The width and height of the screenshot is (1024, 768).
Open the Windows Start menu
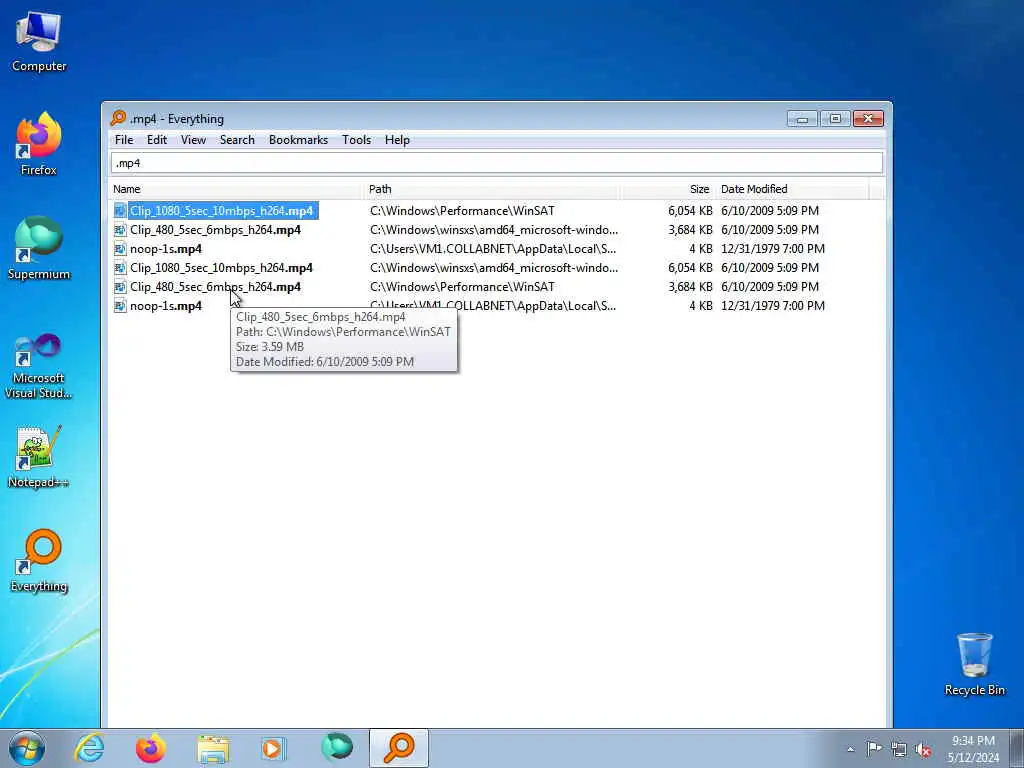(x=27, y=748)
